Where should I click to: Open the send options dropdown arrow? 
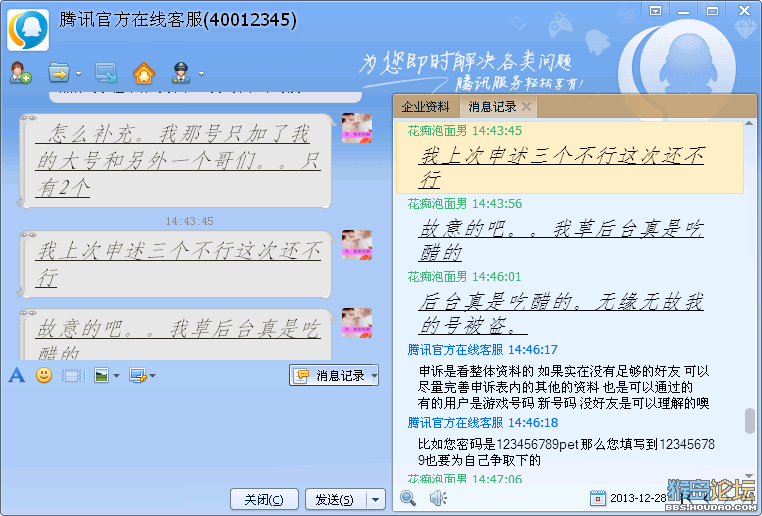pos(375,499)
